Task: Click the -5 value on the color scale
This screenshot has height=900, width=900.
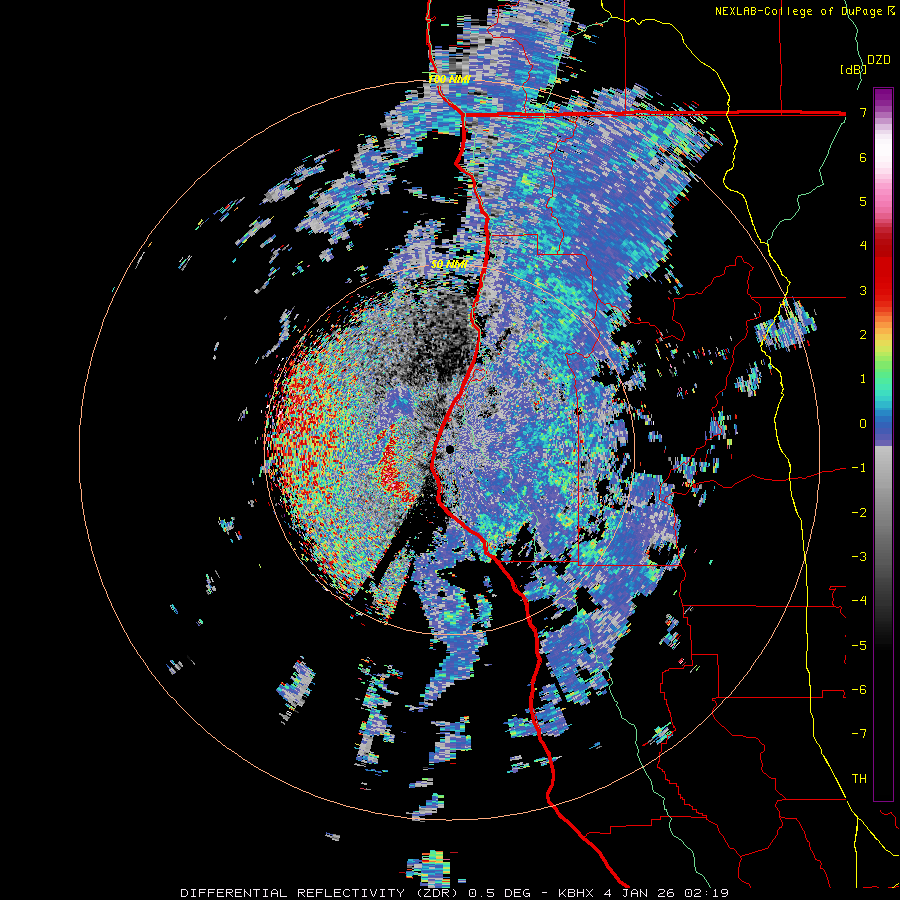Action: coord(859,646)
